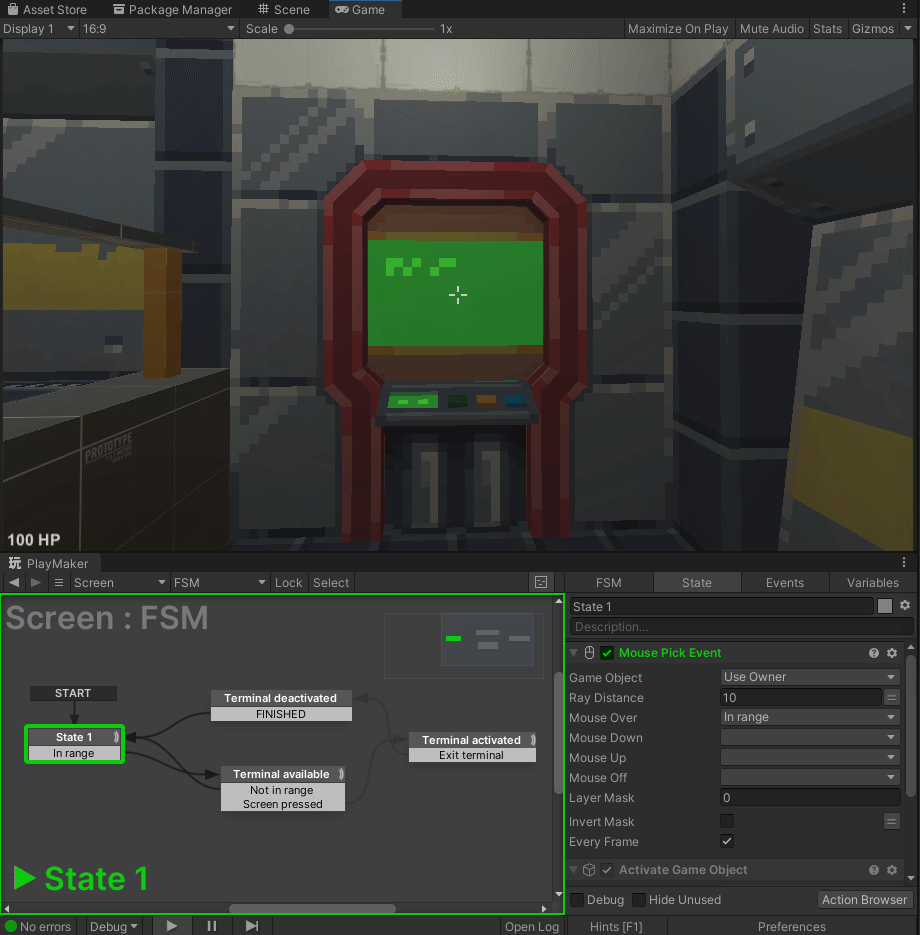Image resolution: width=920 pixels, height=935 pixels.
Task: Click the PlayMaker step forward button
Action: coord(252,926)
